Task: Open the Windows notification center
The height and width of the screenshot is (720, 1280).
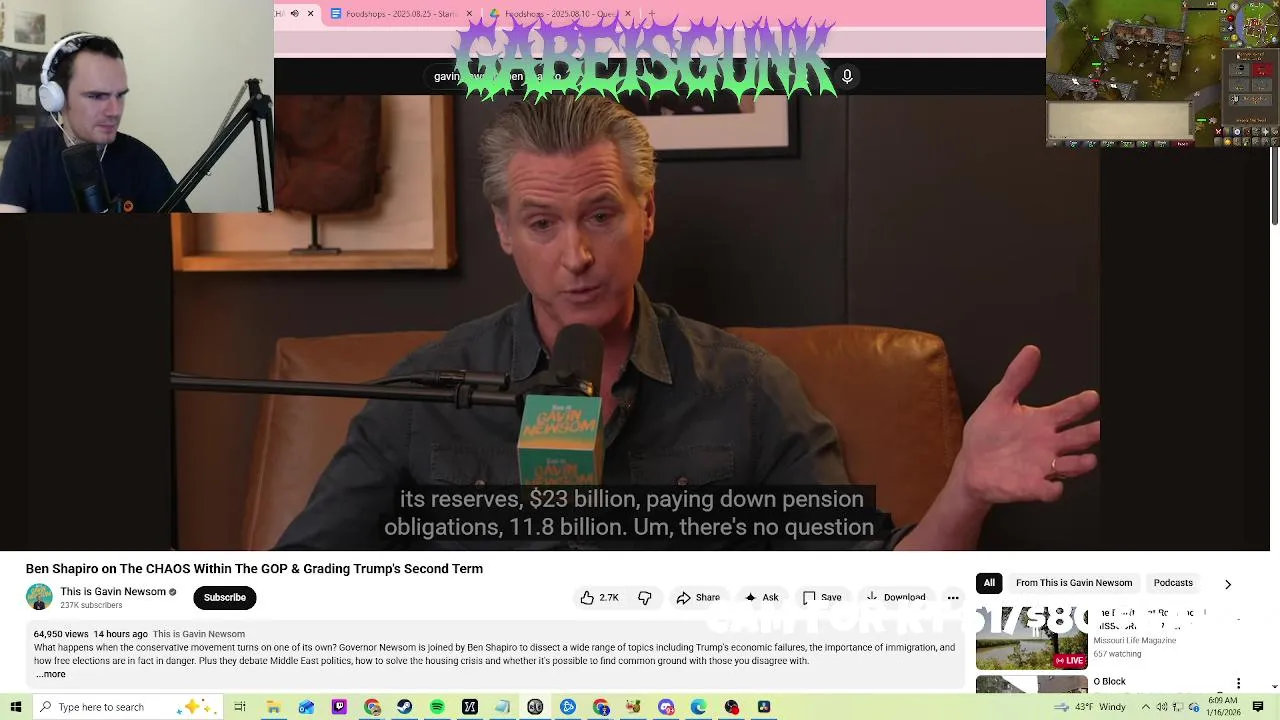Action: pos(1258,707)
